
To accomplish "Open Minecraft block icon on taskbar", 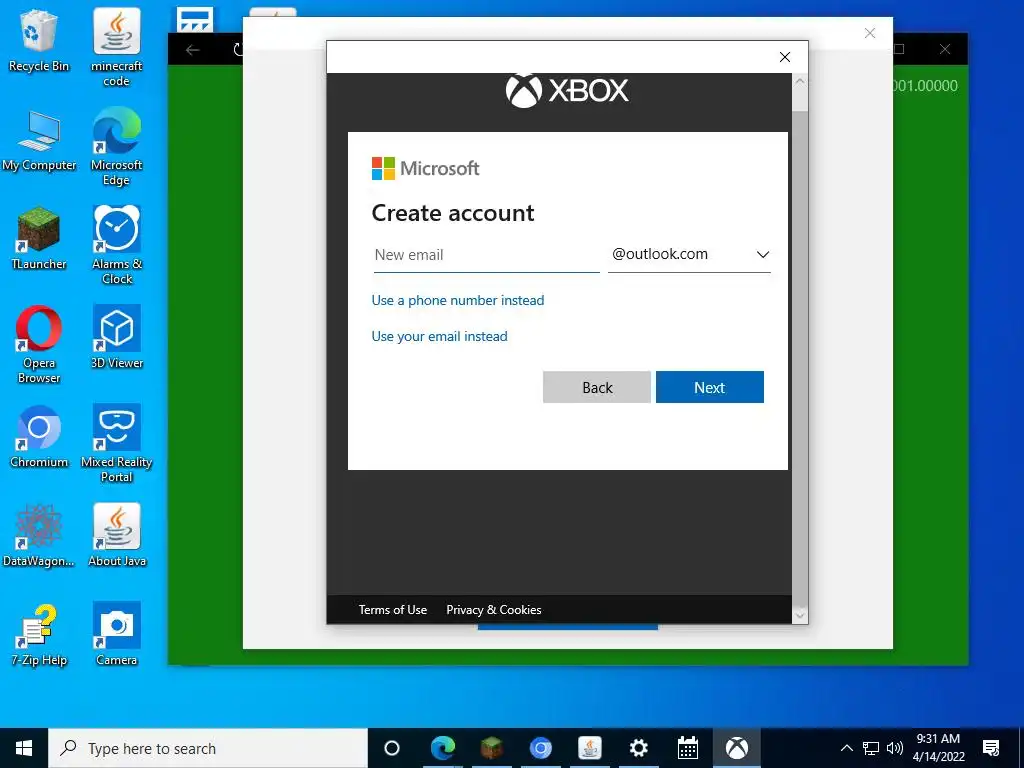I will (x=491, y=748).
